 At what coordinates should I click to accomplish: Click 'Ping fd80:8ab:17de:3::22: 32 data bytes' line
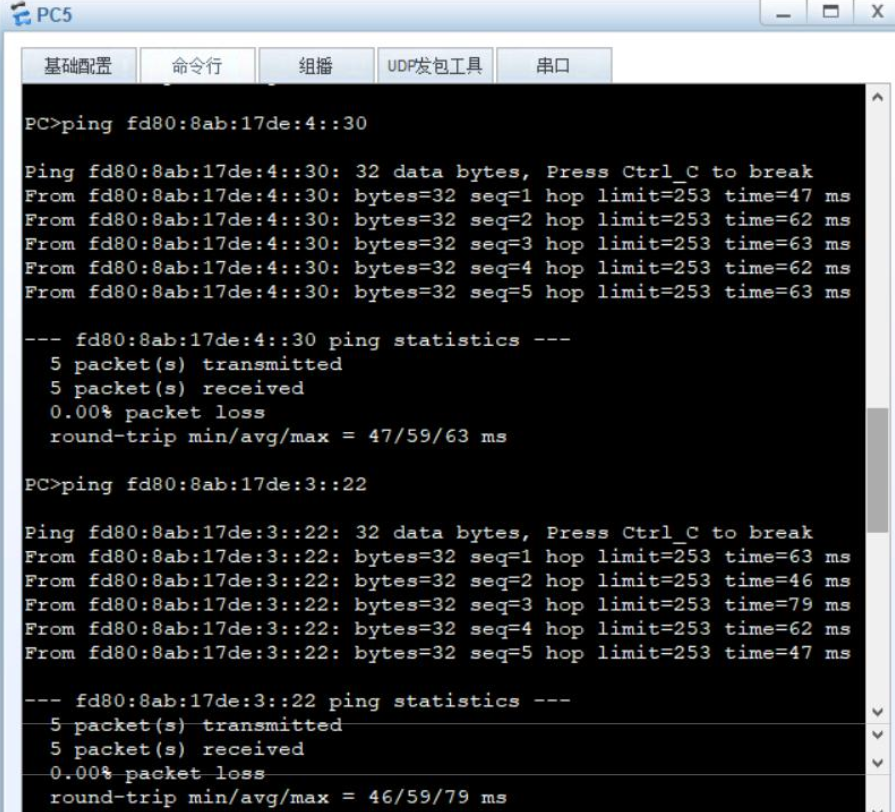pyautogui.click(x=418, y=532)
